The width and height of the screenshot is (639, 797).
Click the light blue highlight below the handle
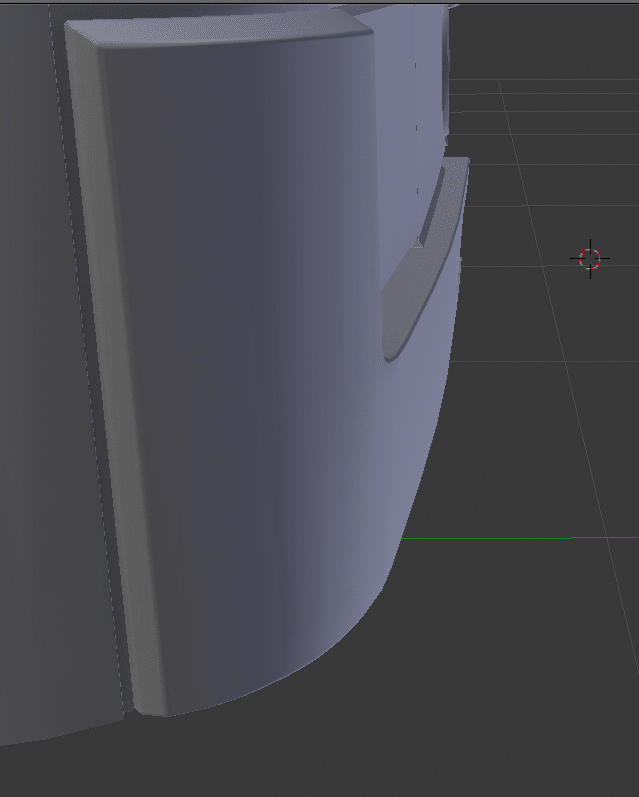coord(415,420)
